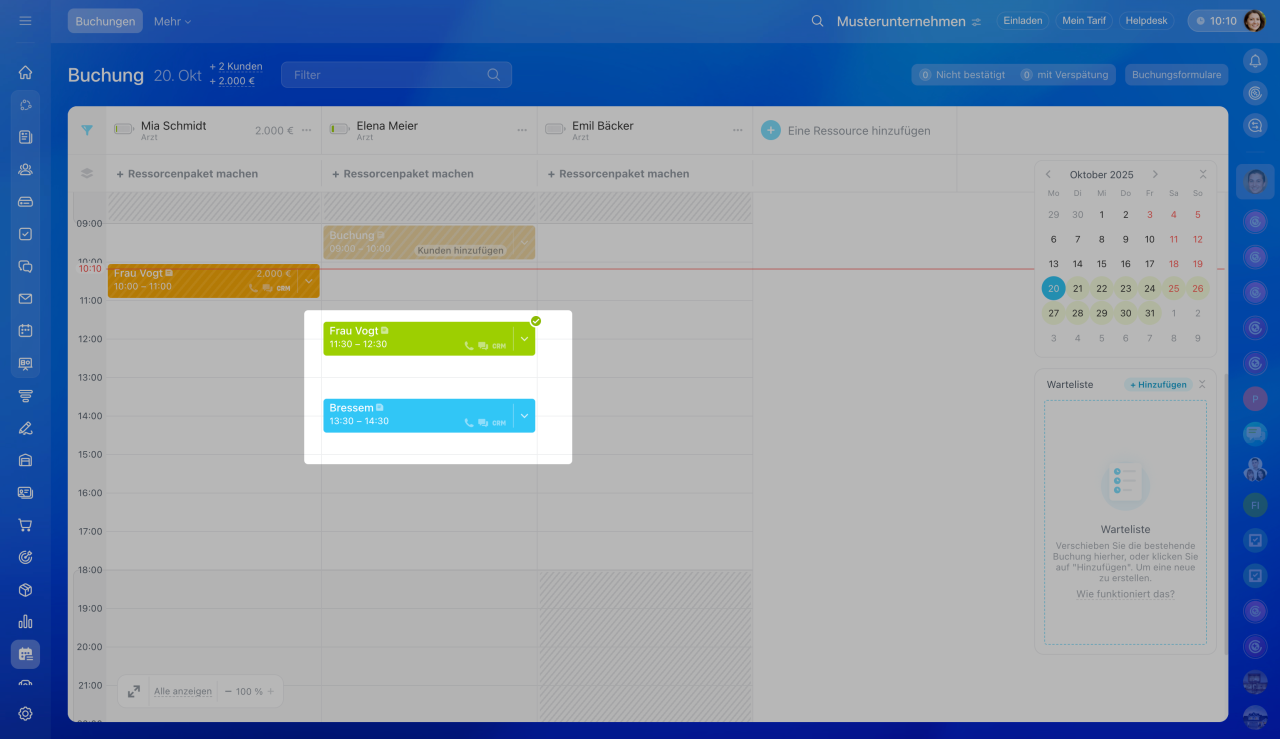Open the funnel icon in left sidebar
This screenshot has height=739, width=1280.
tap(25, 395)
